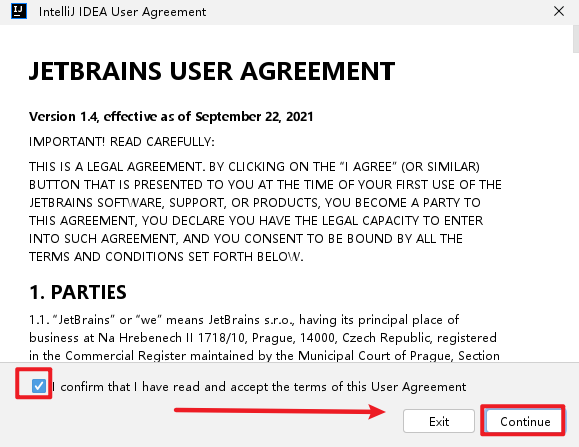The image size is (579, 447).
Task: Click the Exit button
Action: point(439,421)
